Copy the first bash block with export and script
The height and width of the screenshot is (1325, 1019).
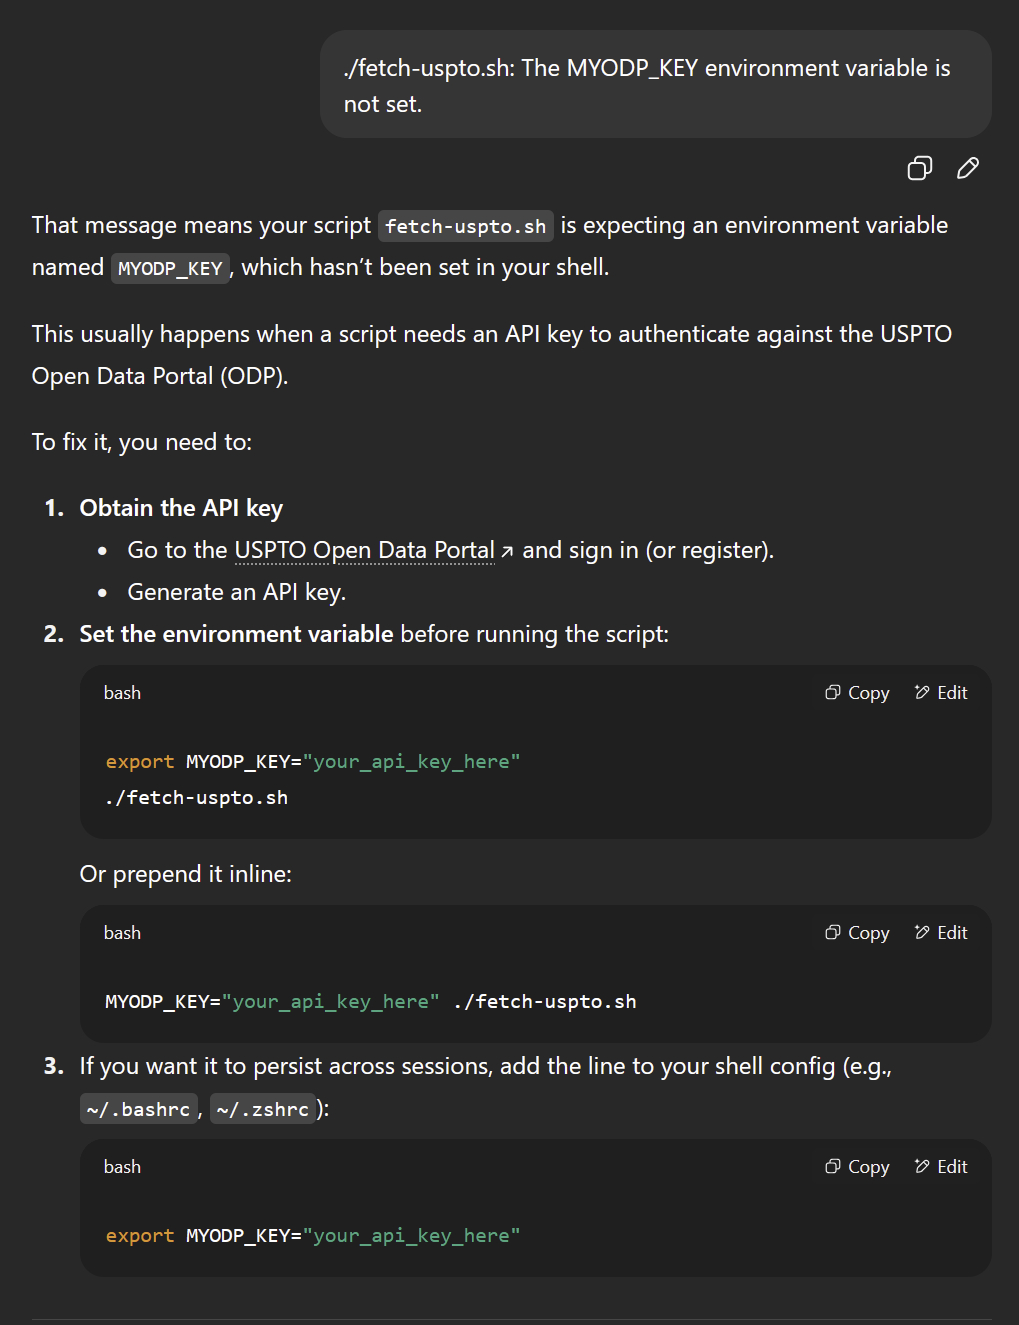(857, 693)
